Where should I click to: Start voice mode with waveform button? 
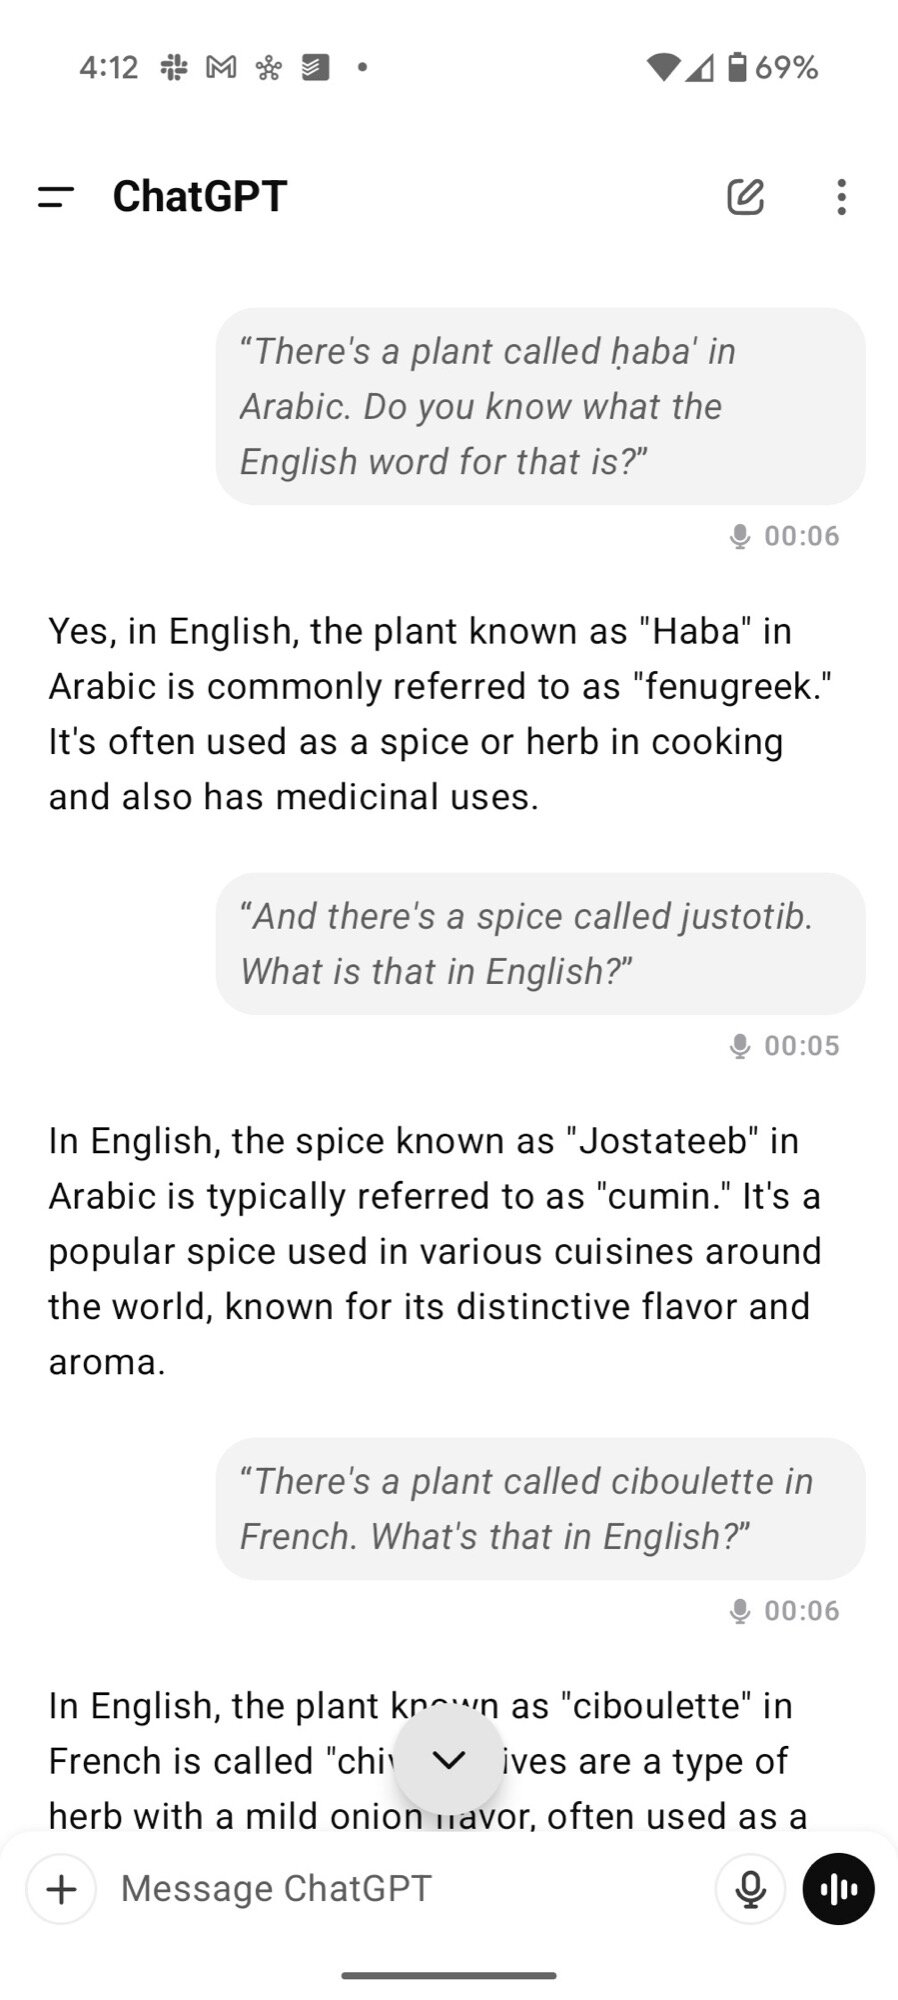[838, 1889]
